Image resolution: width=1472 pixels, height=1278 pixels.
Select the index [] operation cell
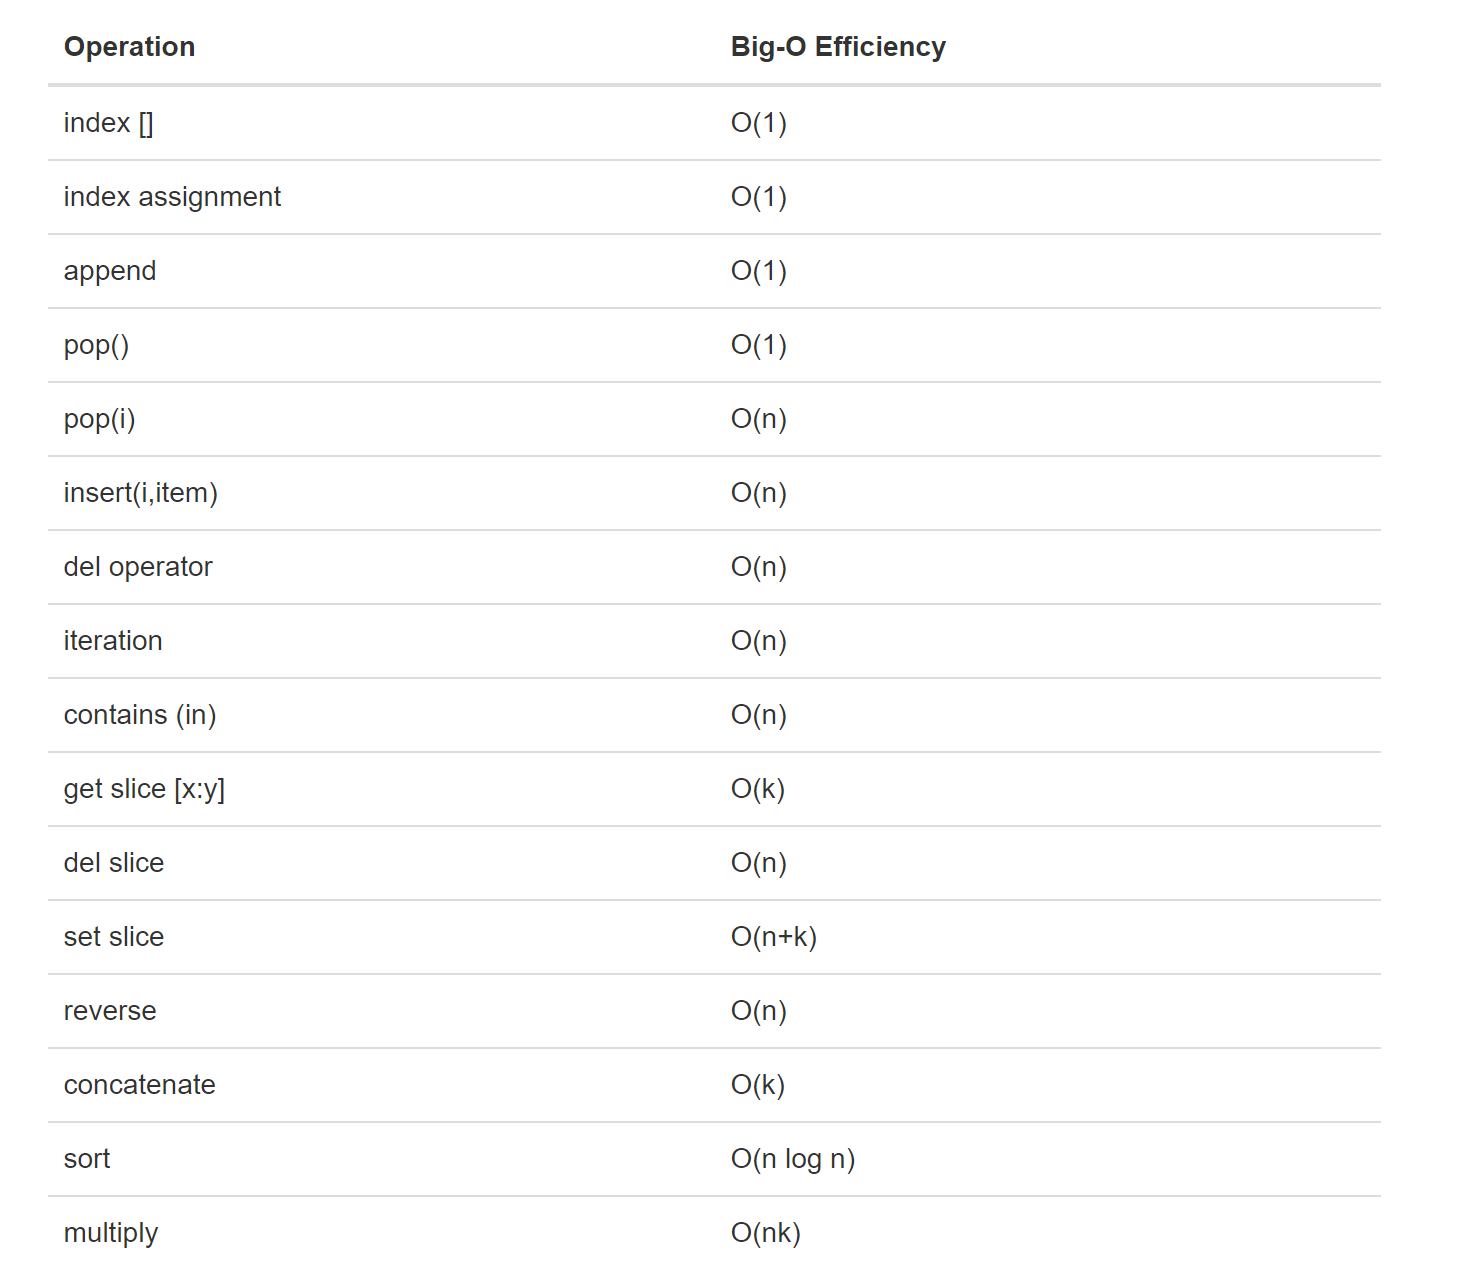coord(108,123)
